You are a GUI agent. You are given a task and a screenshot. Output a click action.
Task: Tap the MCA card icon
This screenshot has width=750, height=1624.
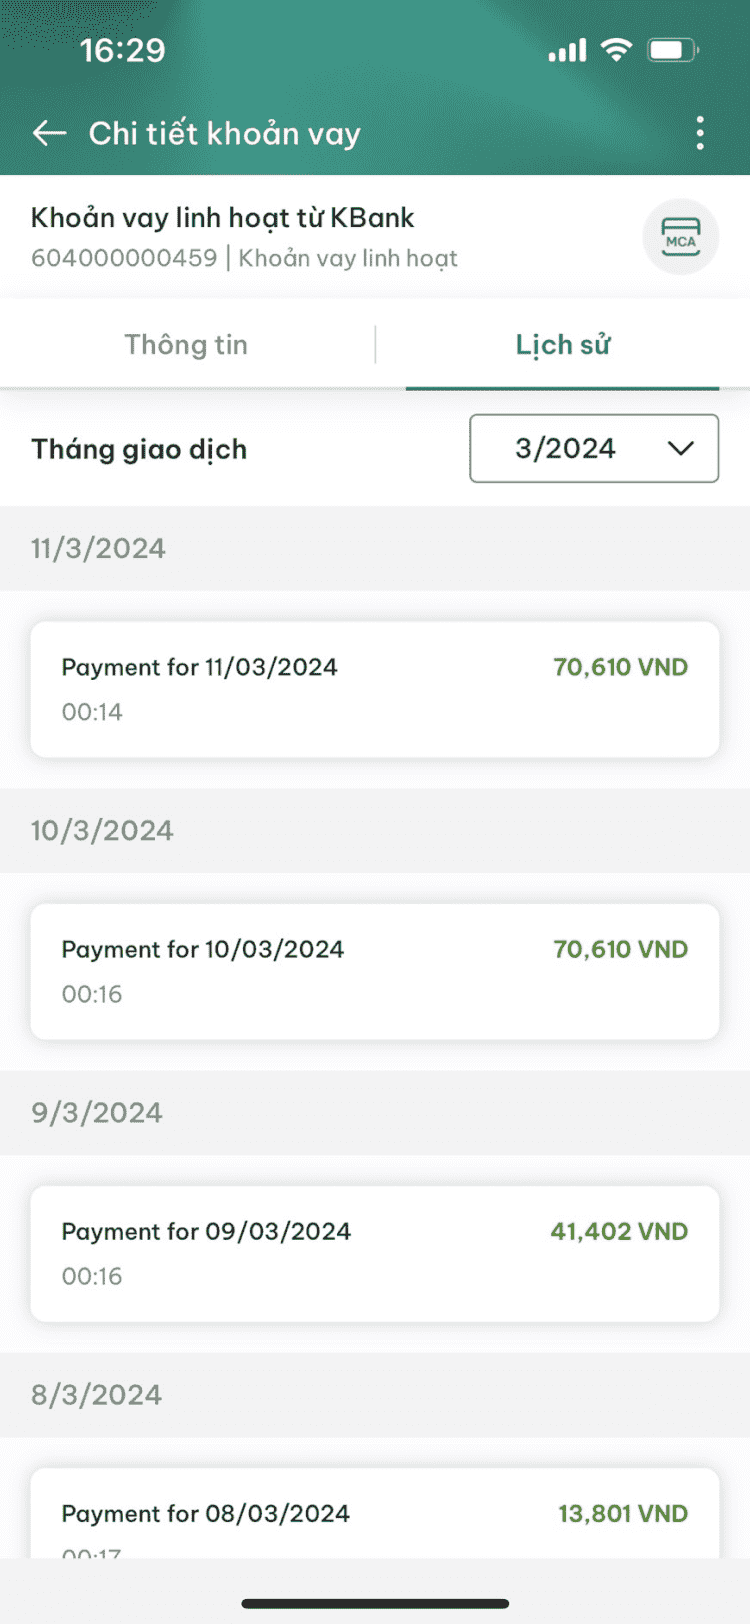(680, 237)
